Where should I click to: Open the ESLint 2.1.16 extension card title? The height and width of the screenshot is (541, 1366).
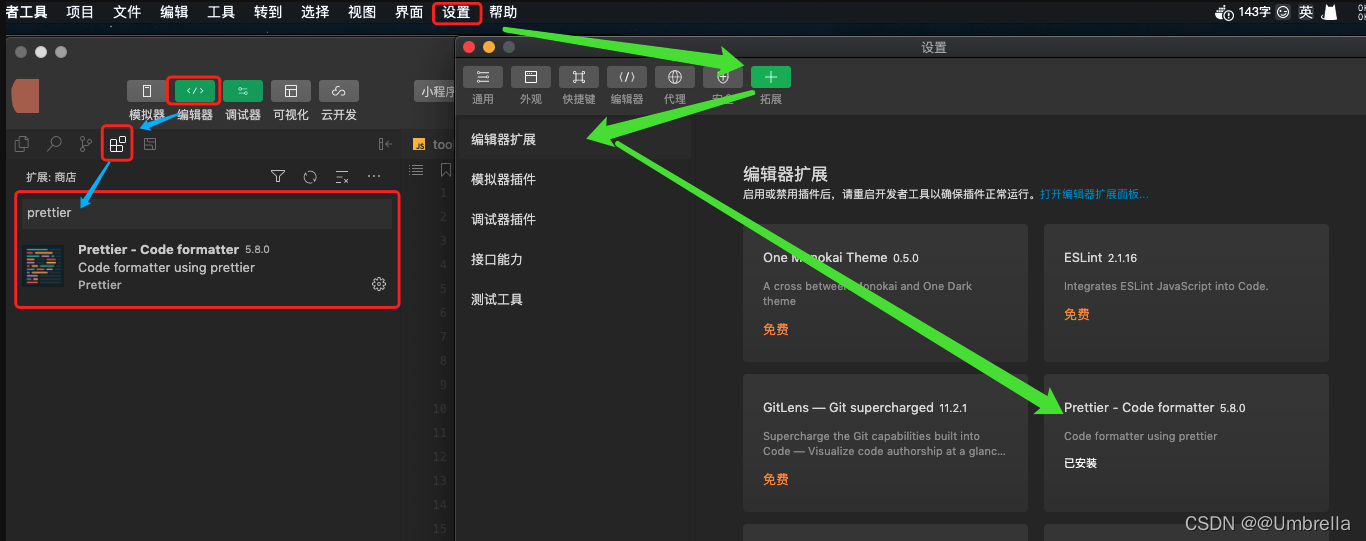coord(1100,257)
